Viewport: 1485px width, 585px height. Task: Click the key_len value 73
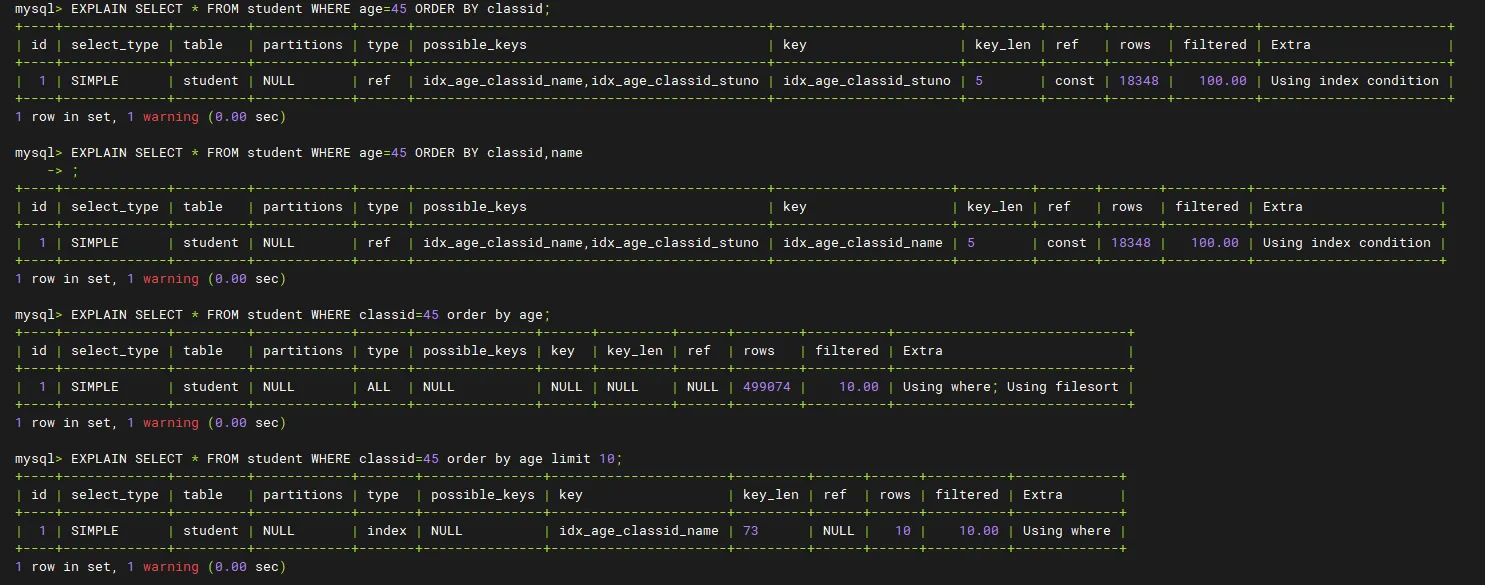(x=750, y=531)
